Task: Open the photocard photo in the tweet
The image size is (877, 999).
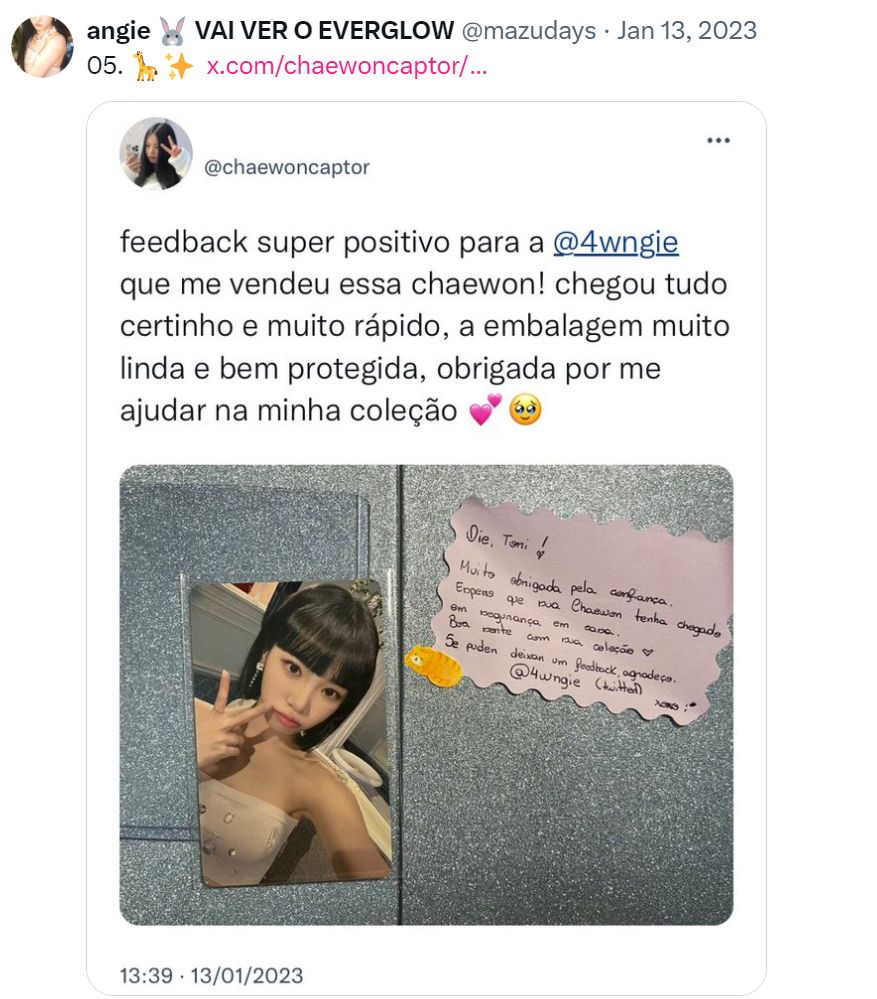Action: [292, 733]
